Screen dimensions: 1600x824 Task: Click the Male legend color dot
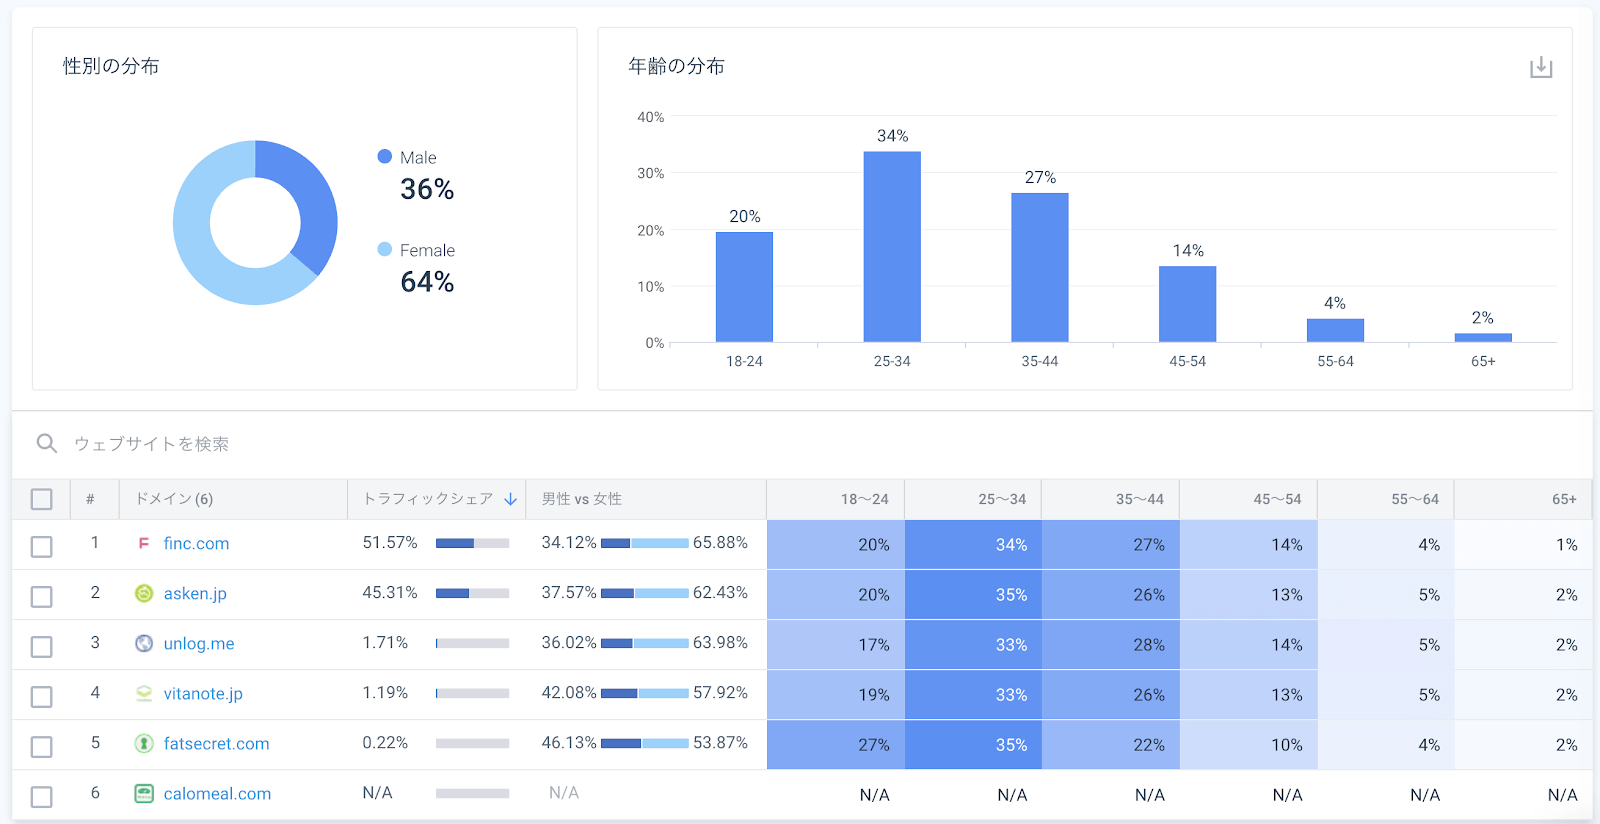click(385, 156)
